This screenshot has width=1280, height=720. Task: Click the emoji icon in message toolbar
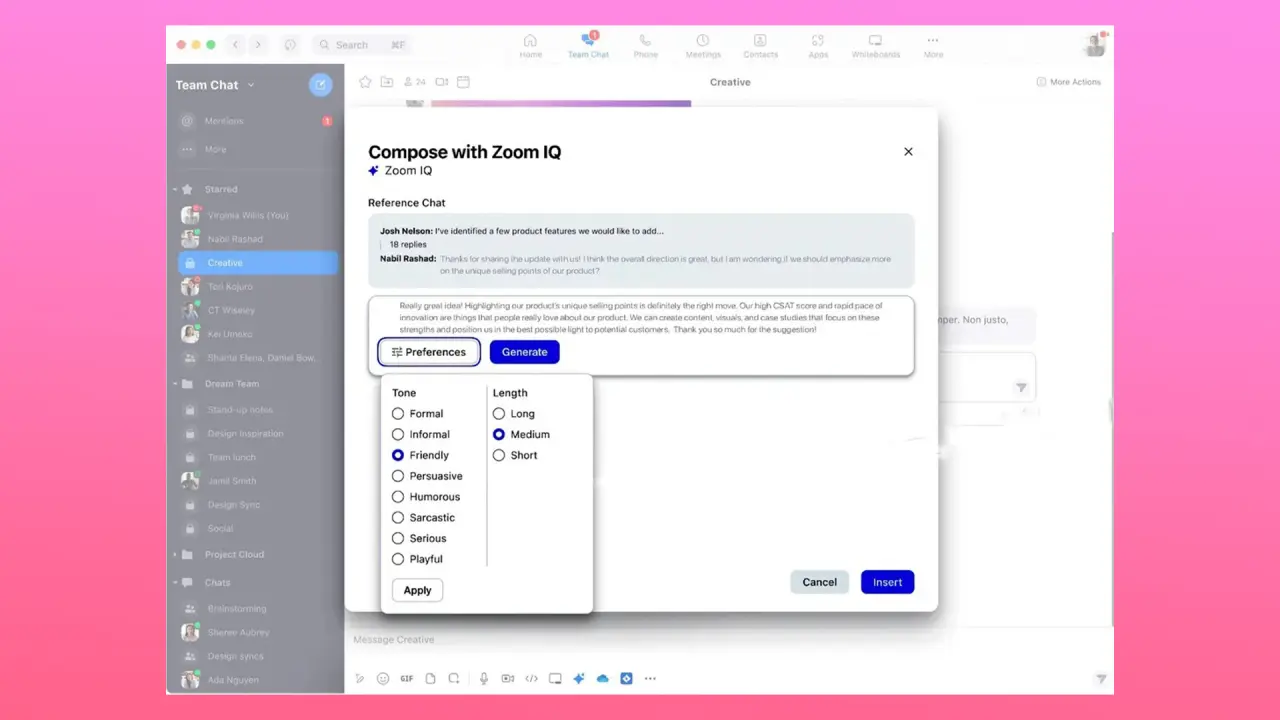(x=383, y=678)
